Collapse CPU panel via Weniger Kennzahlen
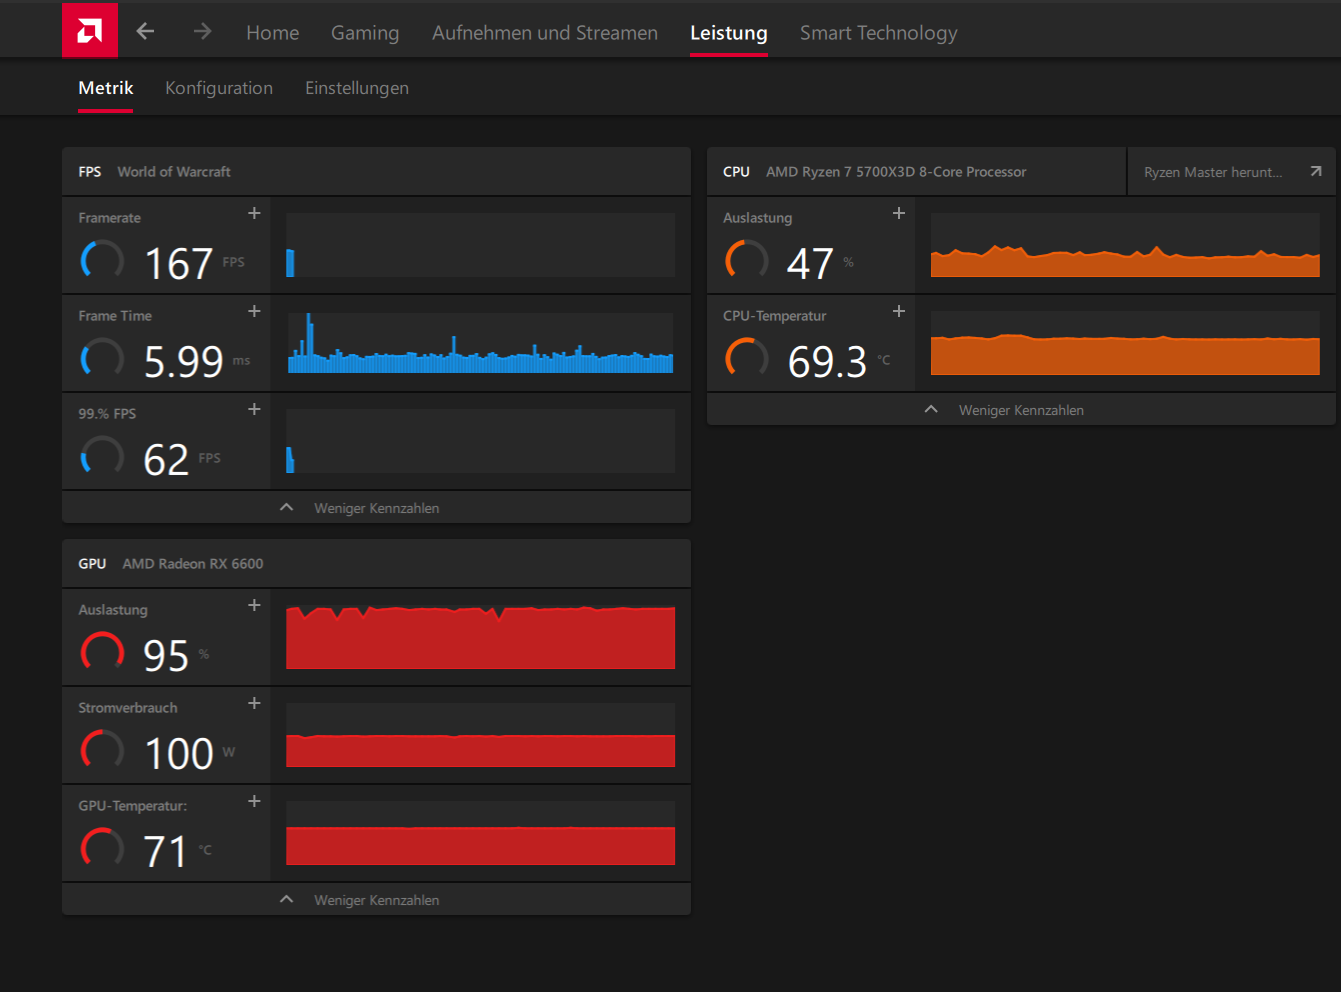This screenshot has width=1341, height=992. (1021, 409)
